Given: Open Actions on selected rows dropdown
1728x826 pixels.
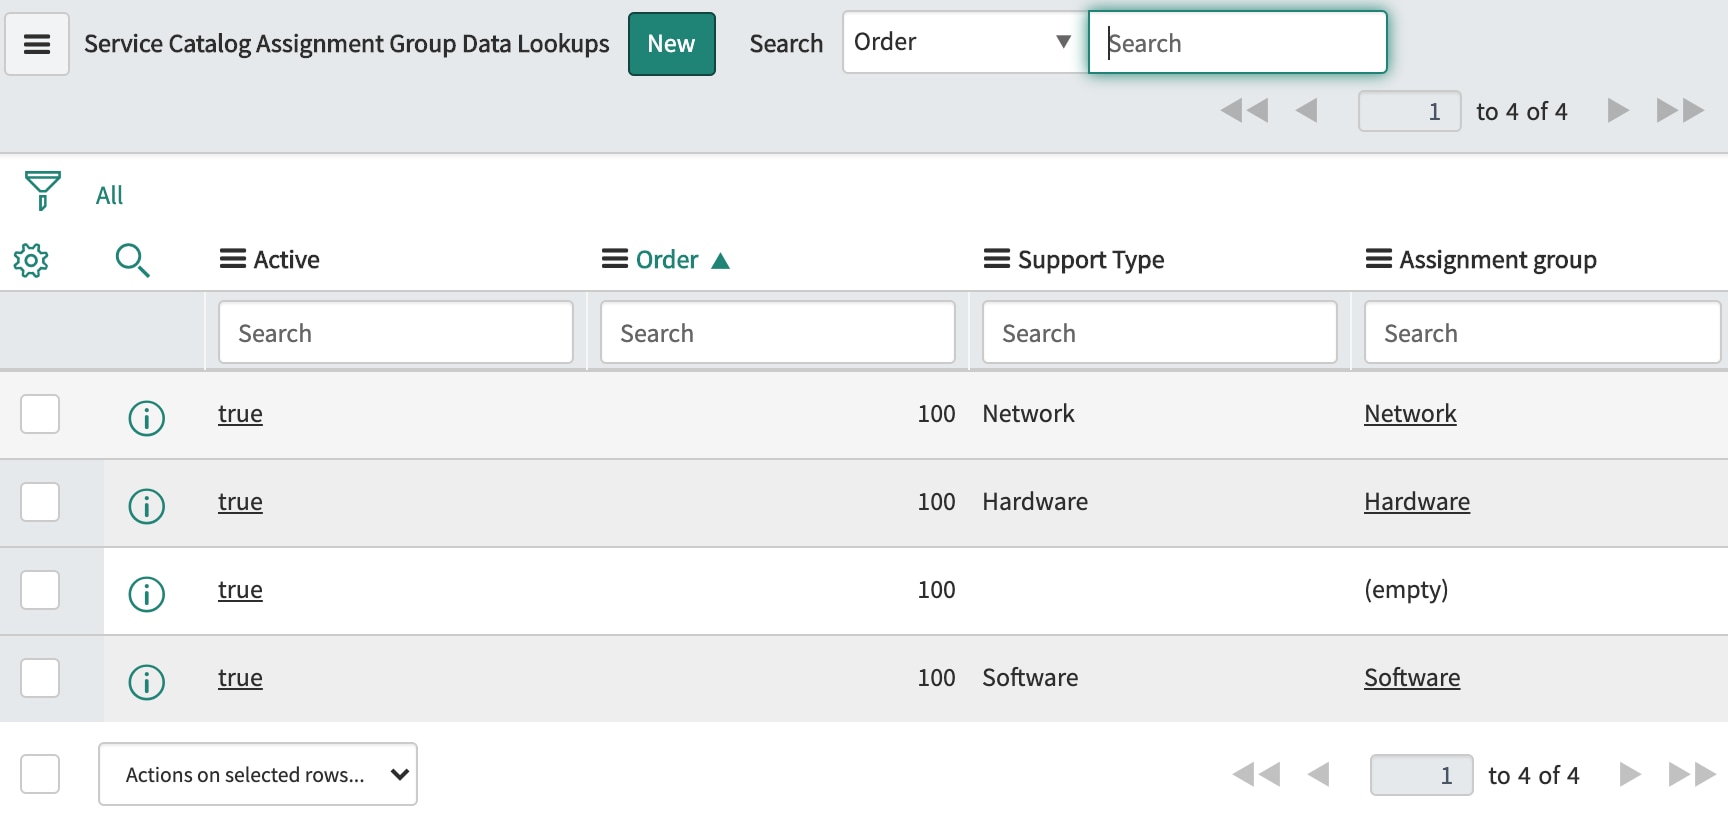Looking at the screenshot, I should 258,774.
